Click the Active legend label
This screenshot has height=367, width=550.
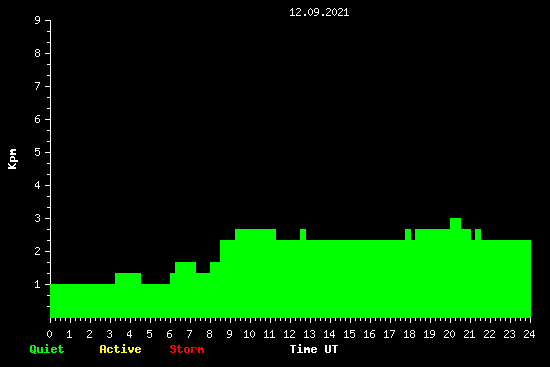[x=120, y=349]
